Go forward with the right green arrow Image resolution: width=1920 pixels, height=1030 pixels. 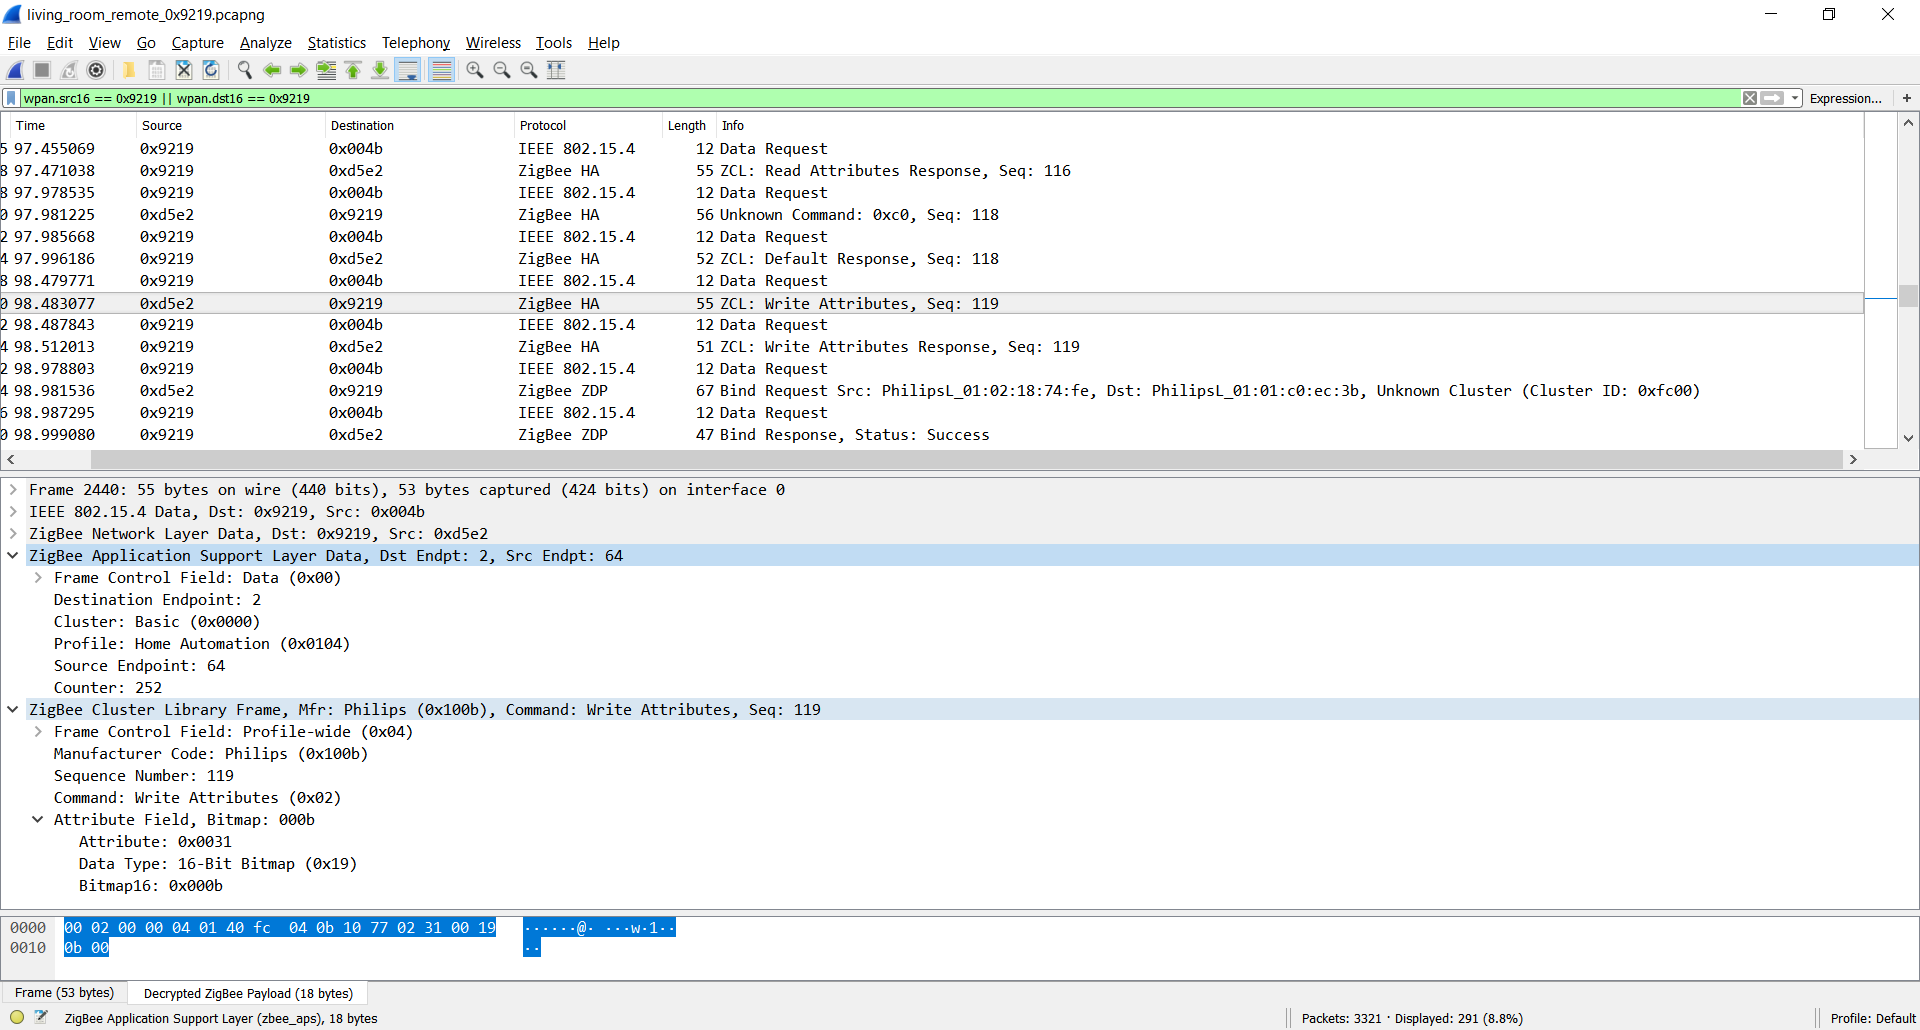click(x=298, y=70)
